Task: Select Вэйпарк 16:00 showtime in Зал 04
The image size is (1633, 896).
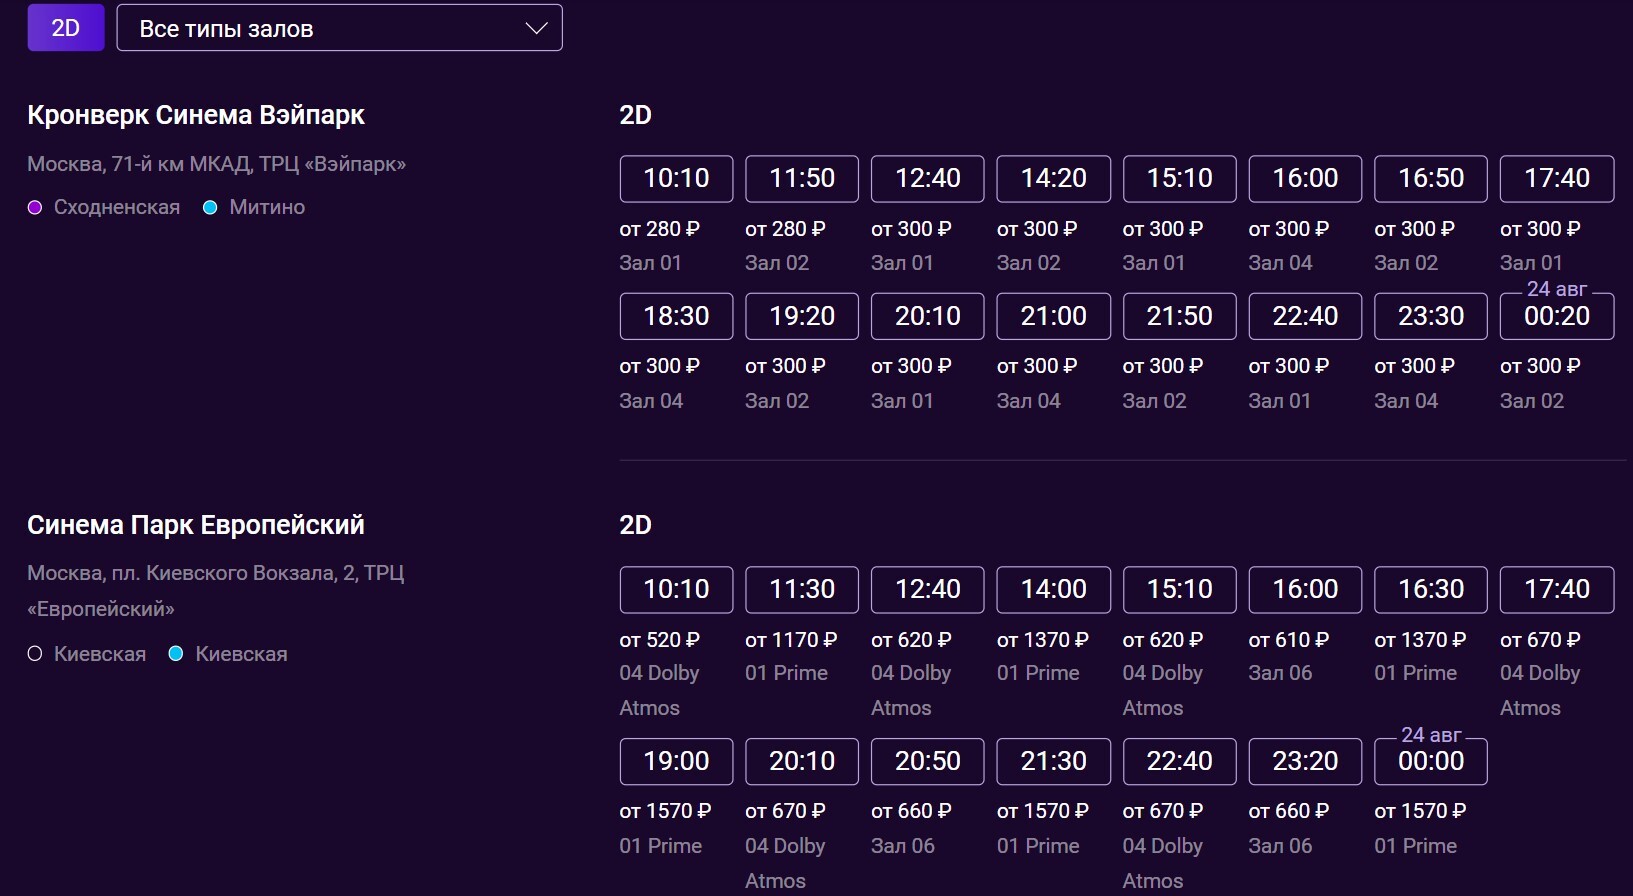Action: (x=1305, y=179)
